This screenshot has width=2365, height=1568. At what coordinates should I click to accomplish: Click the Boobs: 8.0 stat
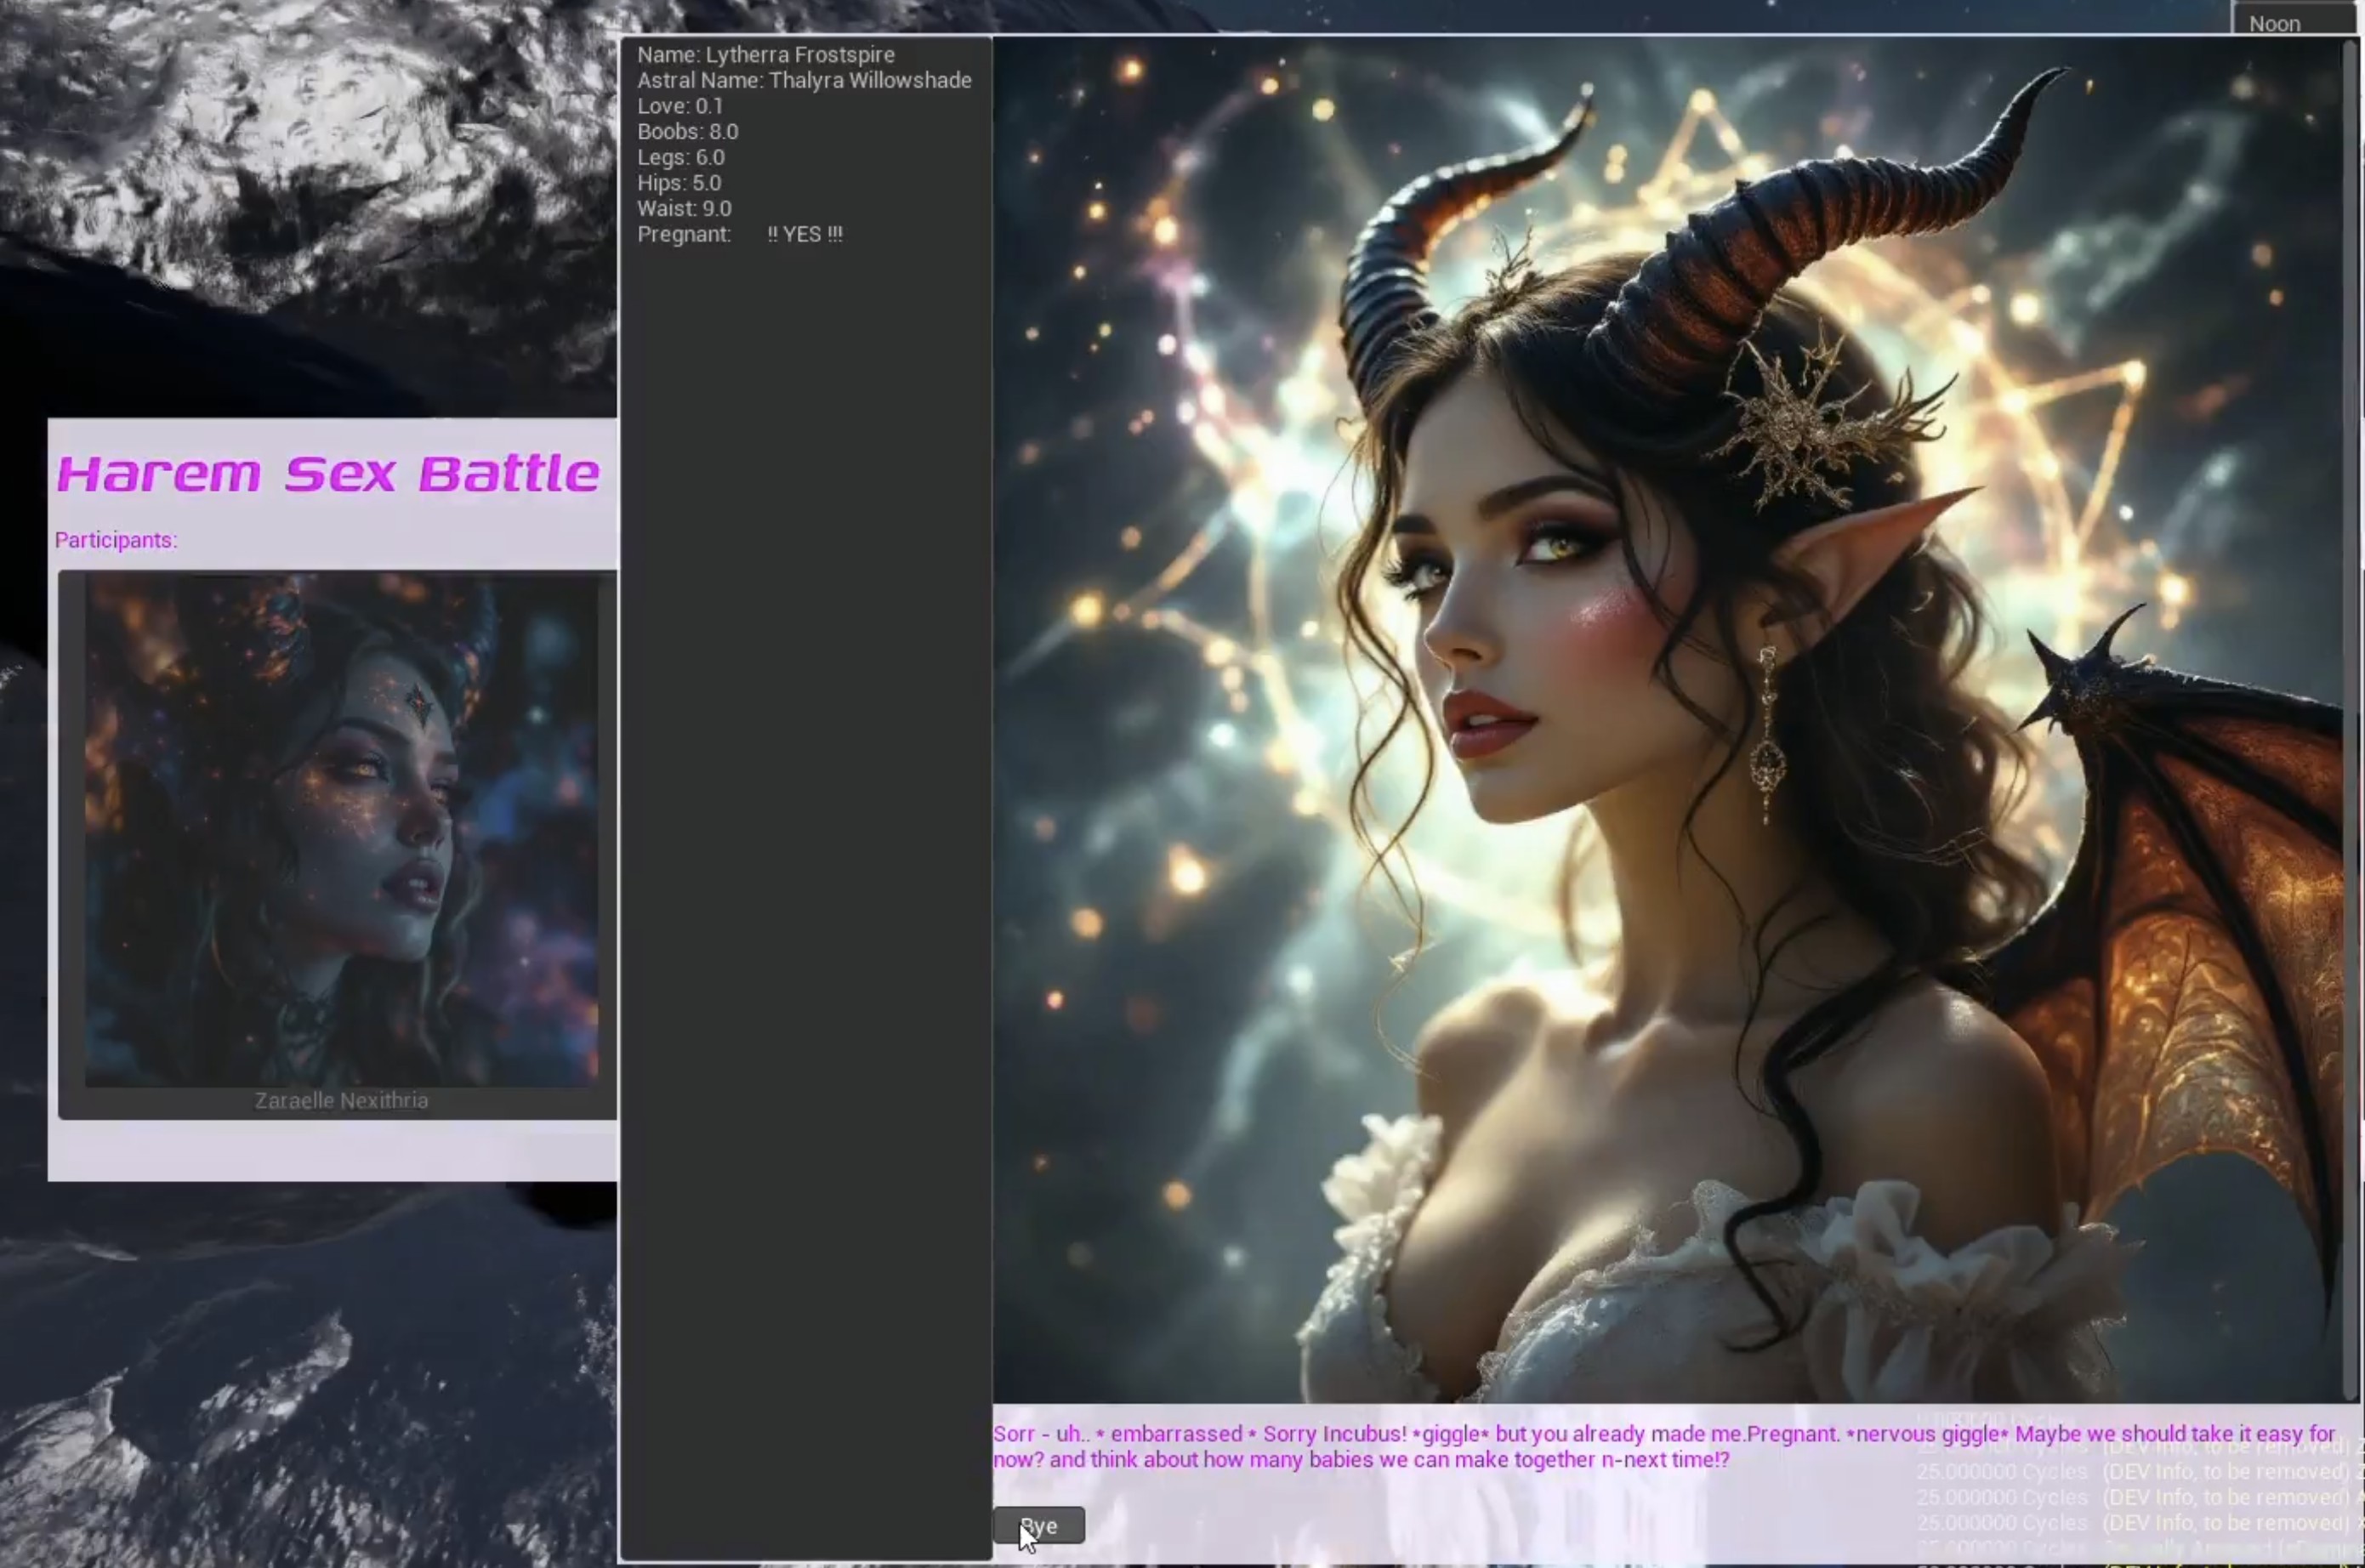[688, 132]
